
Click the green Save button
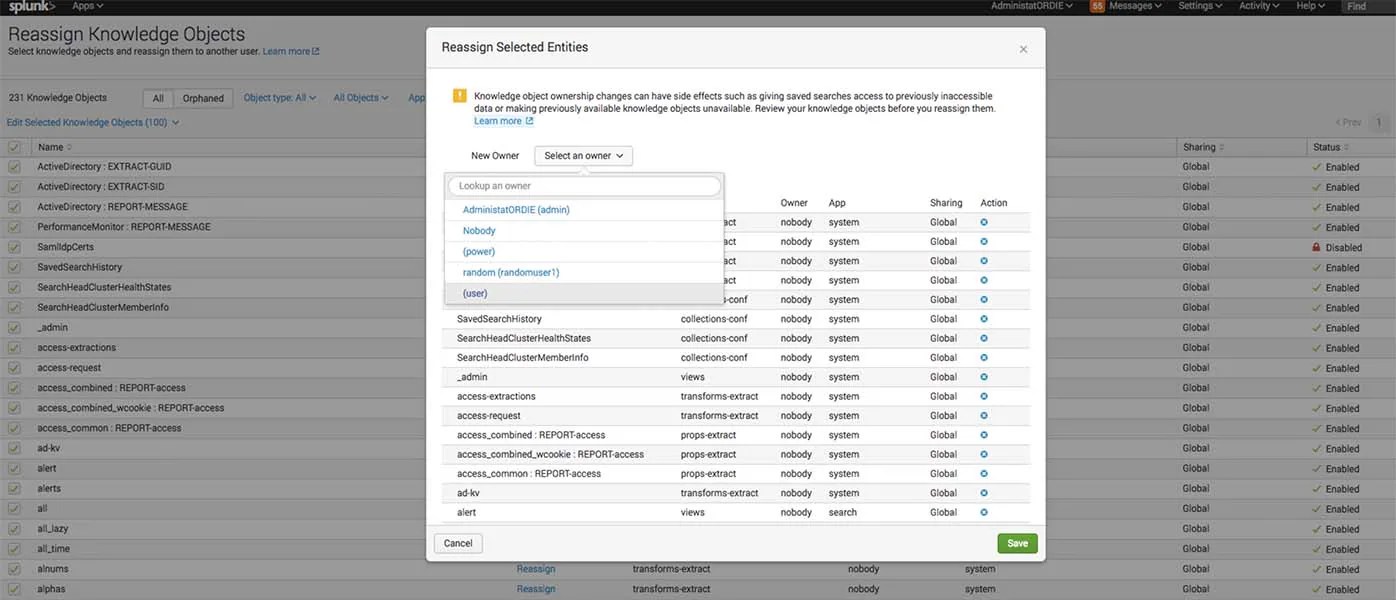pyautogui.click(x=1016, y=543)
